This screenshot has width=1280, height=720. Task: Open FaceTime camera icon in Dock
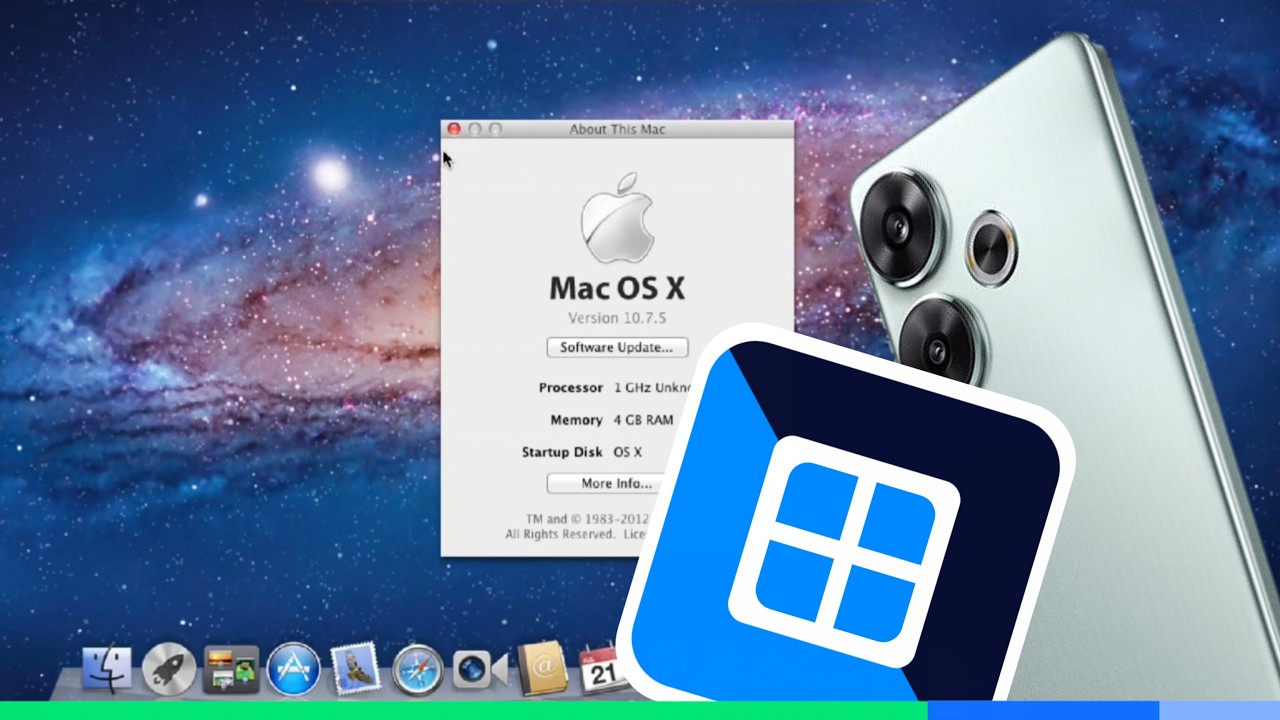[x=480, y=669]
